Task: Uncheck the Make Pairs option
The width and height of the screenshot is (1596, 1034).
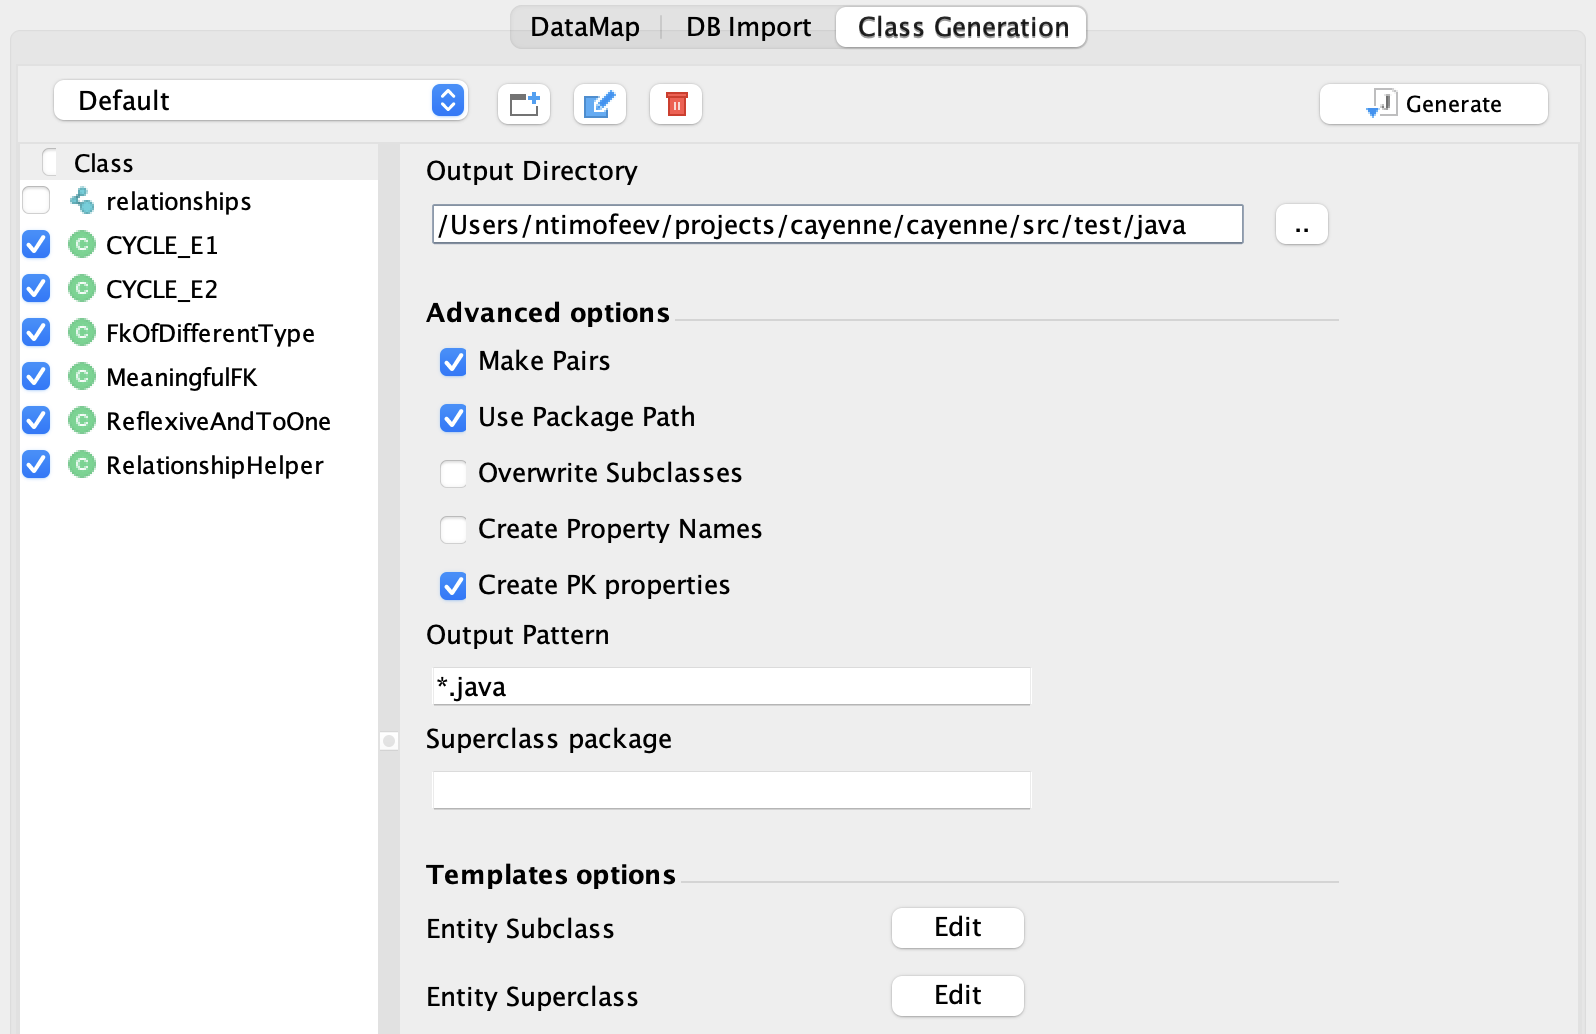Action: [x=453, y=362]
